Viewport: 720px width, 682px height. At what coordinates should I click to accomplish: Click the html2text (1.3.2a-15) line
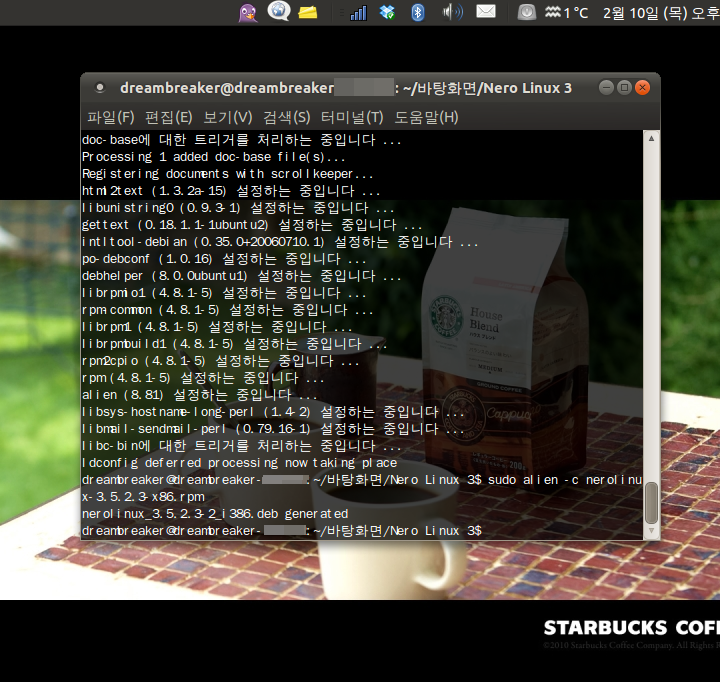(231, 191)
